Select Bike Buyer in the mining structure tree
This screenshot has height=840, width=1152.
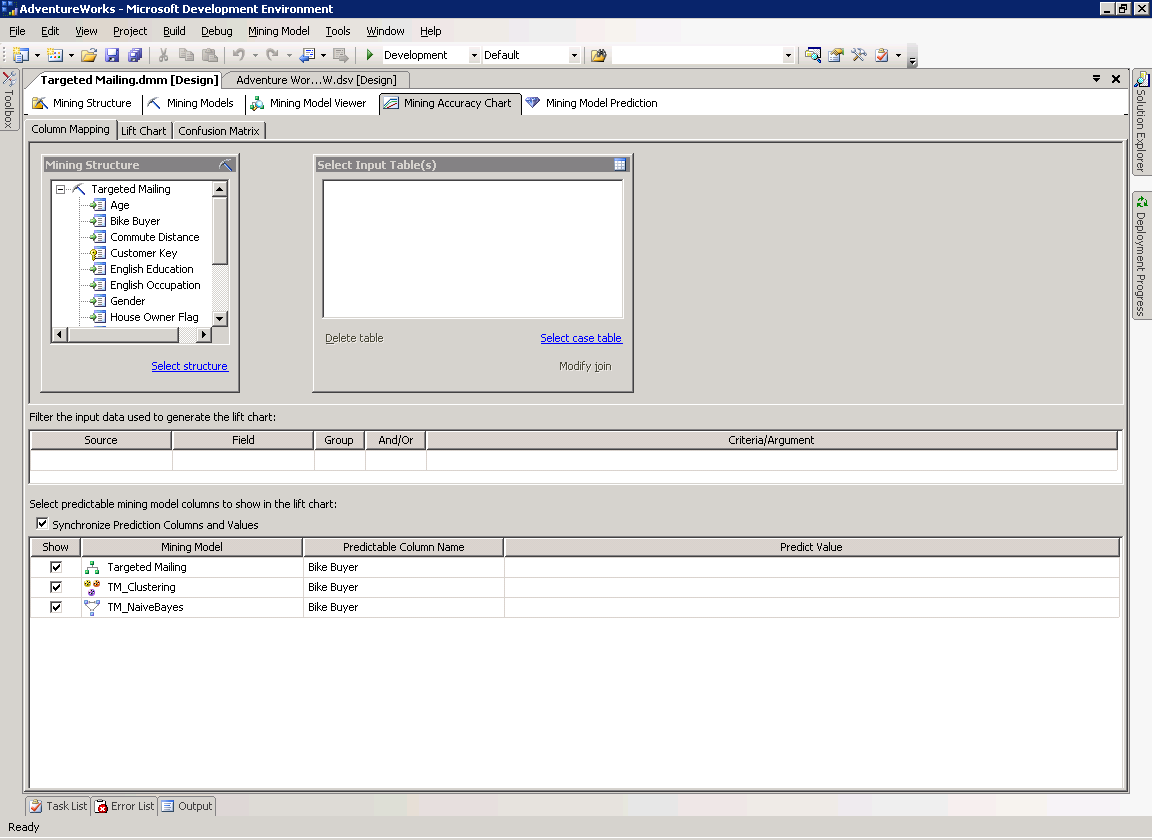pyautogui.click(x=135, y=221)
